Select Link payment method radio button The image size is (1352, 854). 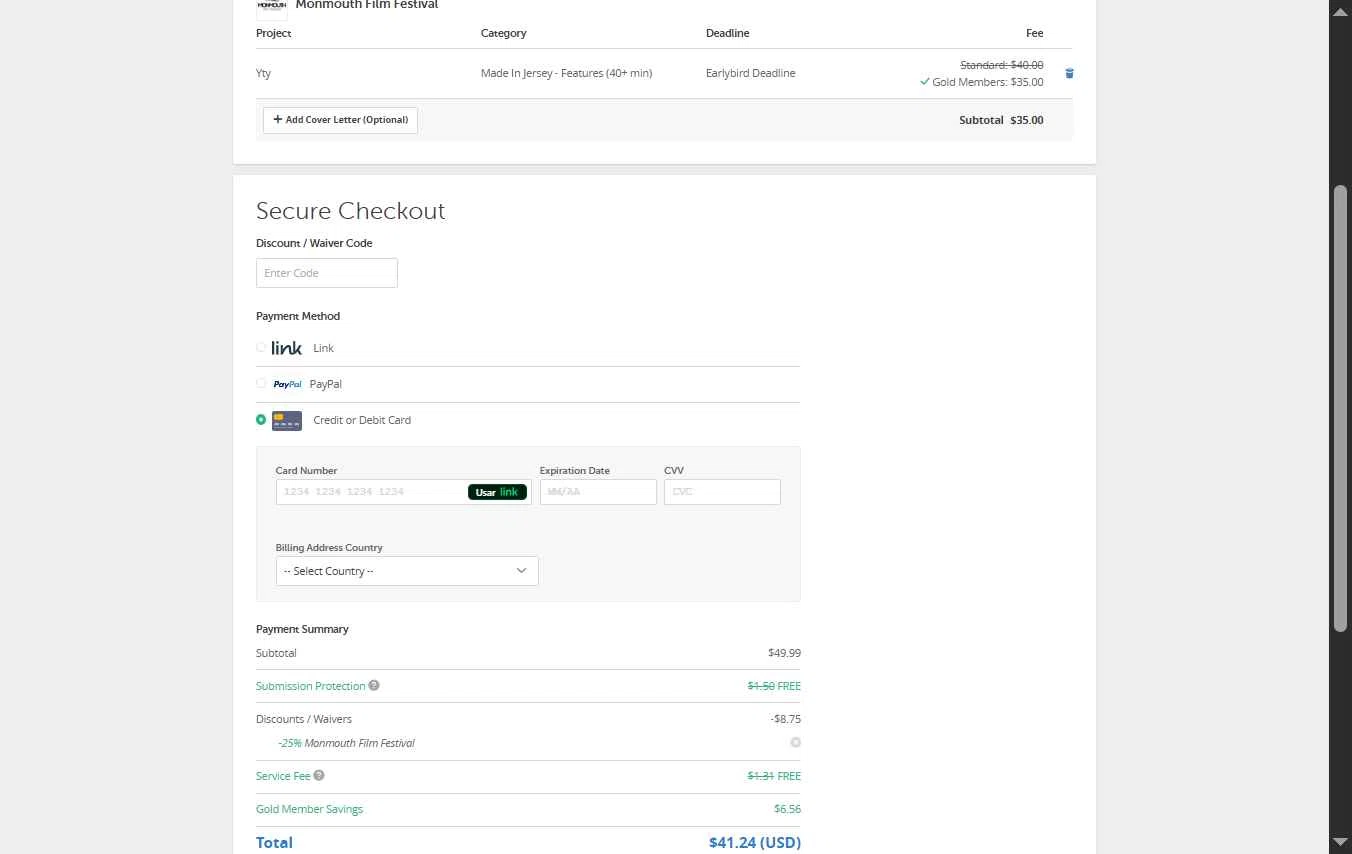coord(261,347)
